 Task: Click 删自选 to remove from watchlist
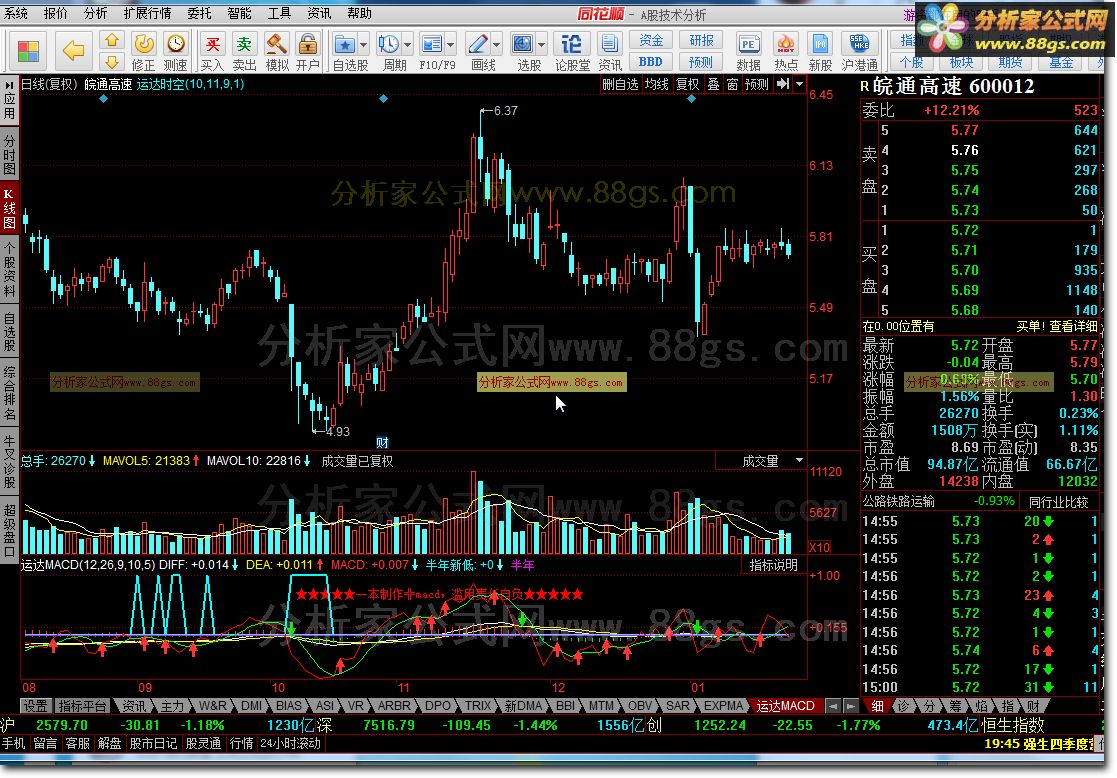(620, 84)
